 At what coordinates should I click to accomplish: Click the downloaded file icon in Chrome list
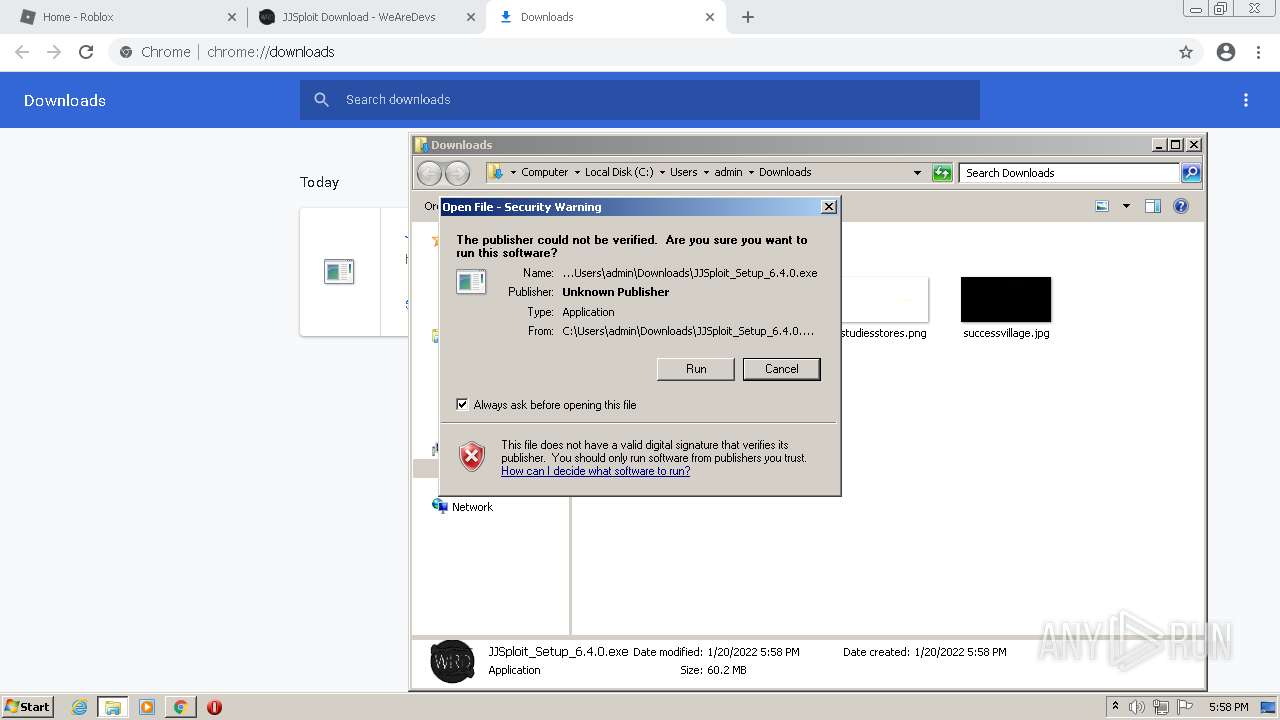coord(339,271)
